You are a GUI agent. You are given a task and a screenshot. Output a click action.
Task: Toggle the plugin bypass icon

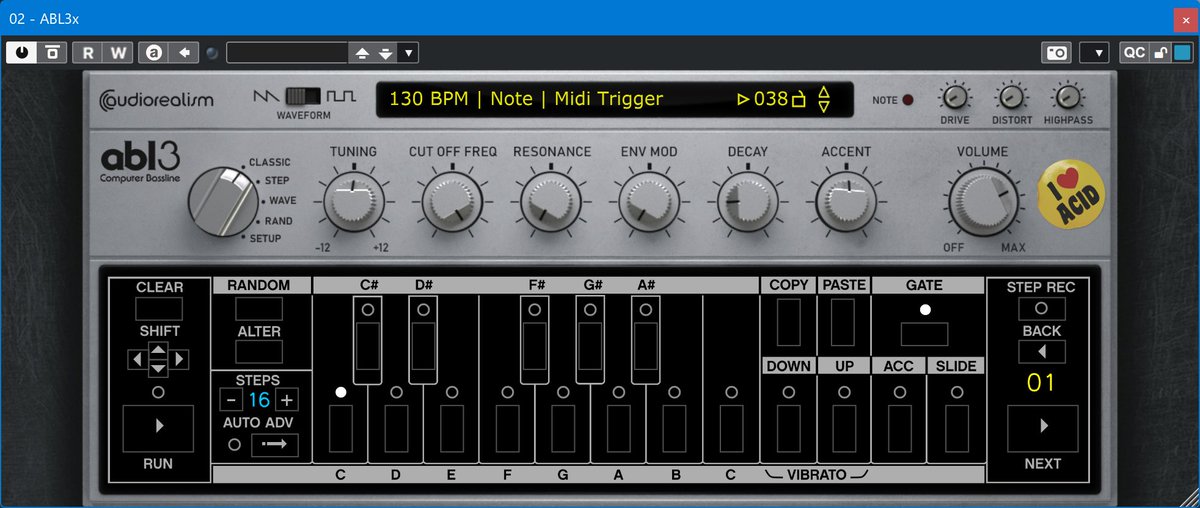[52, 53]
